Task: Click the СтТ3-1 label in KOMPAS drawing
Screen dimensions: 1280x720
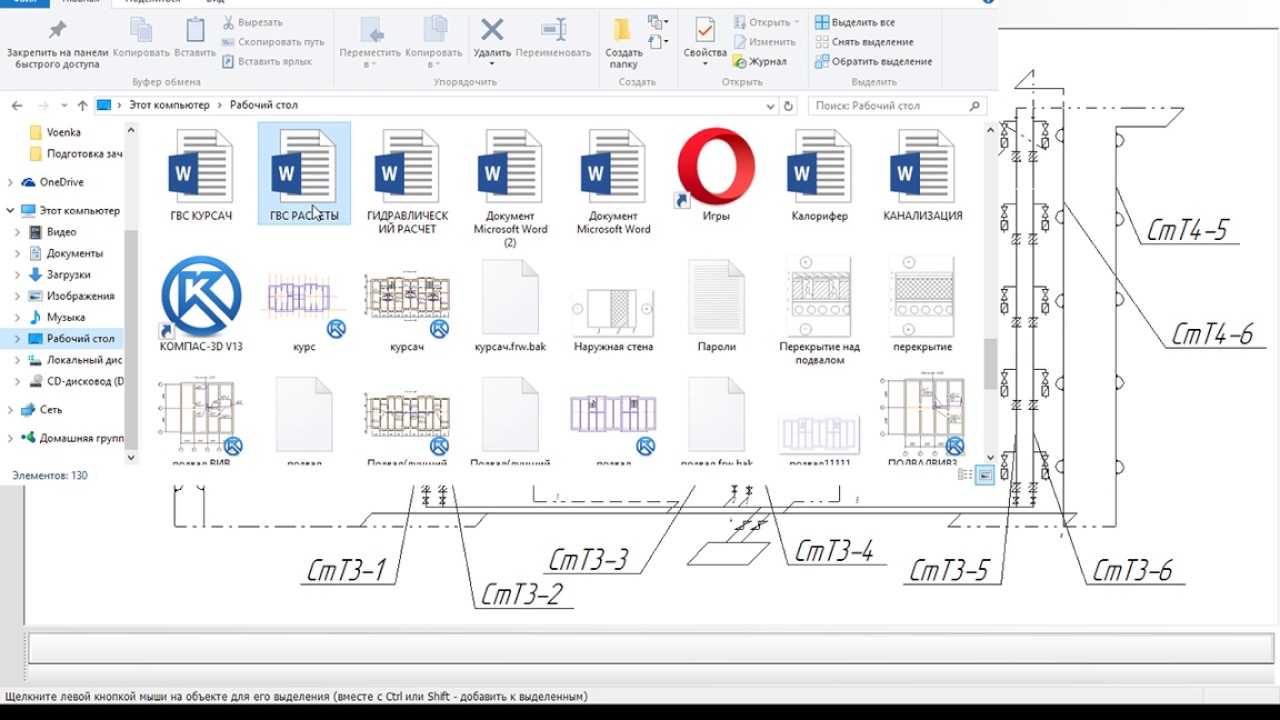Action: pos(346,571)
